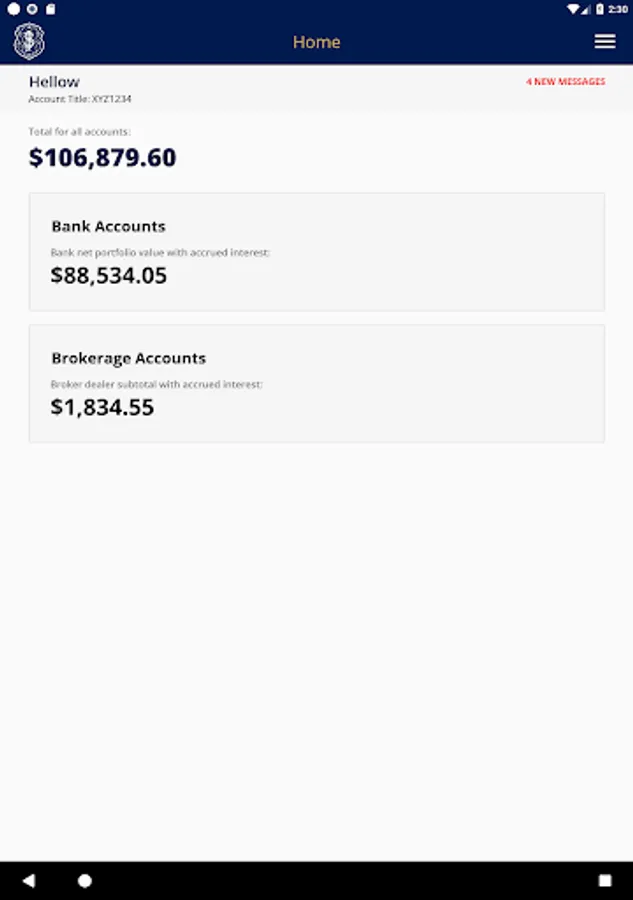Tap the first circle notification icon
Viewport: 633px width, 900px height.
(14, 8)
